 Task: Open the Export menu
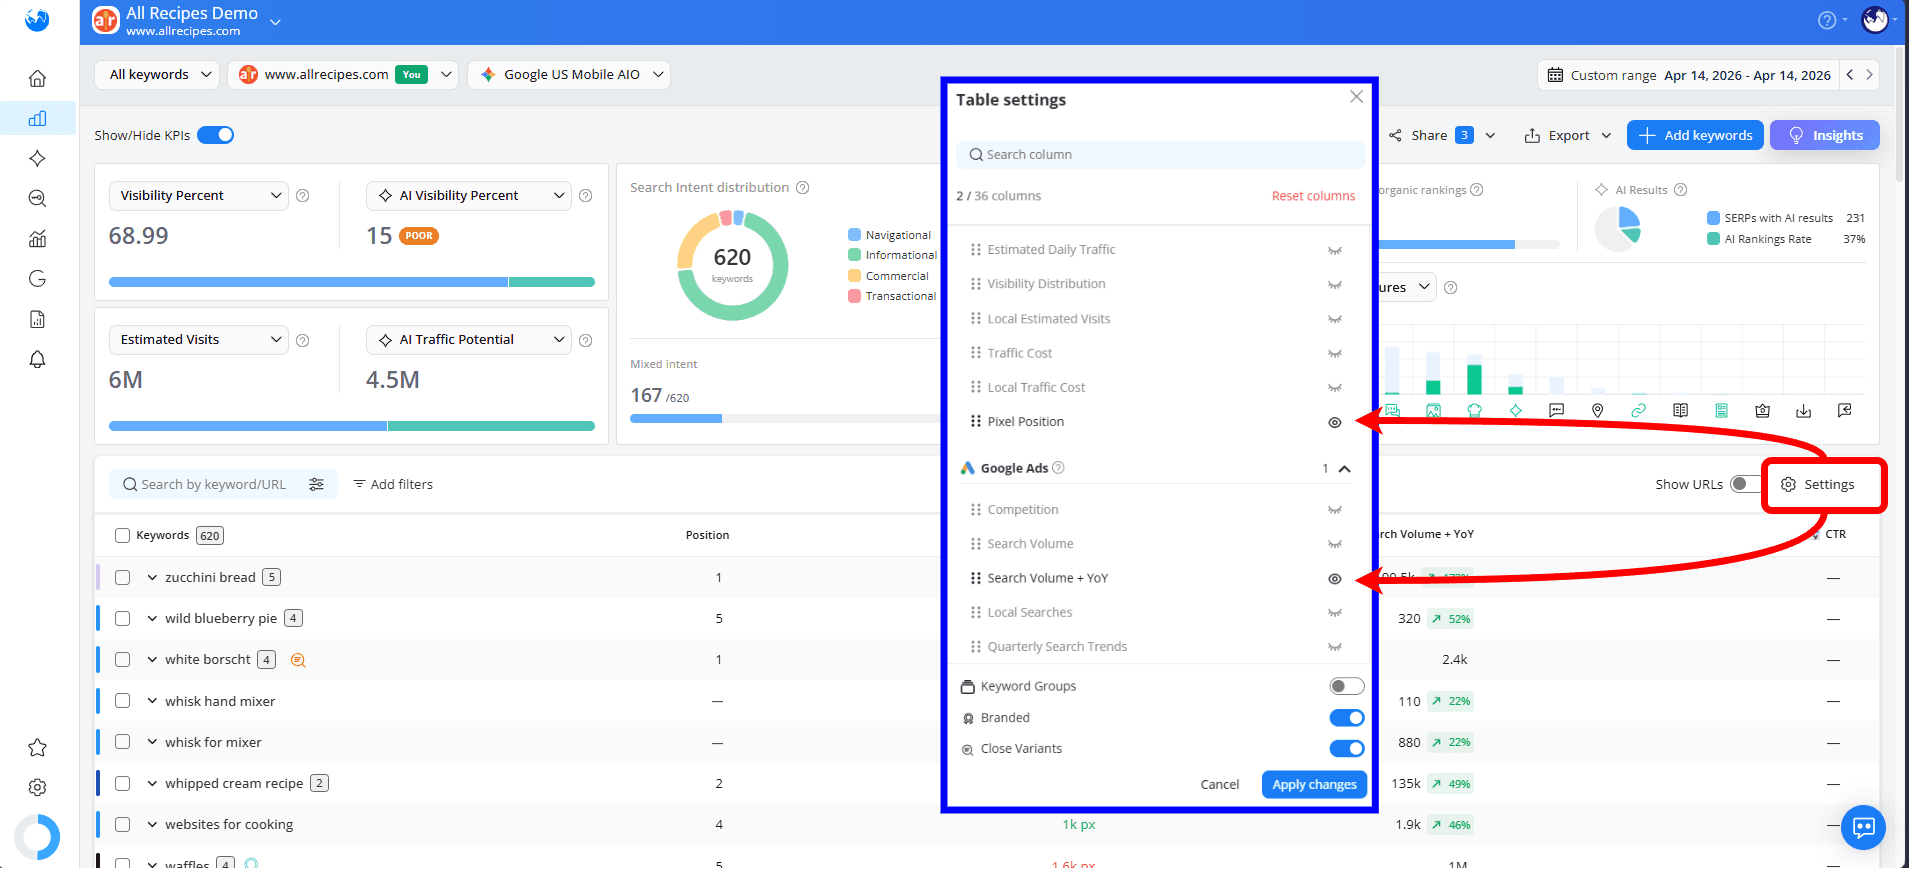1567,135
